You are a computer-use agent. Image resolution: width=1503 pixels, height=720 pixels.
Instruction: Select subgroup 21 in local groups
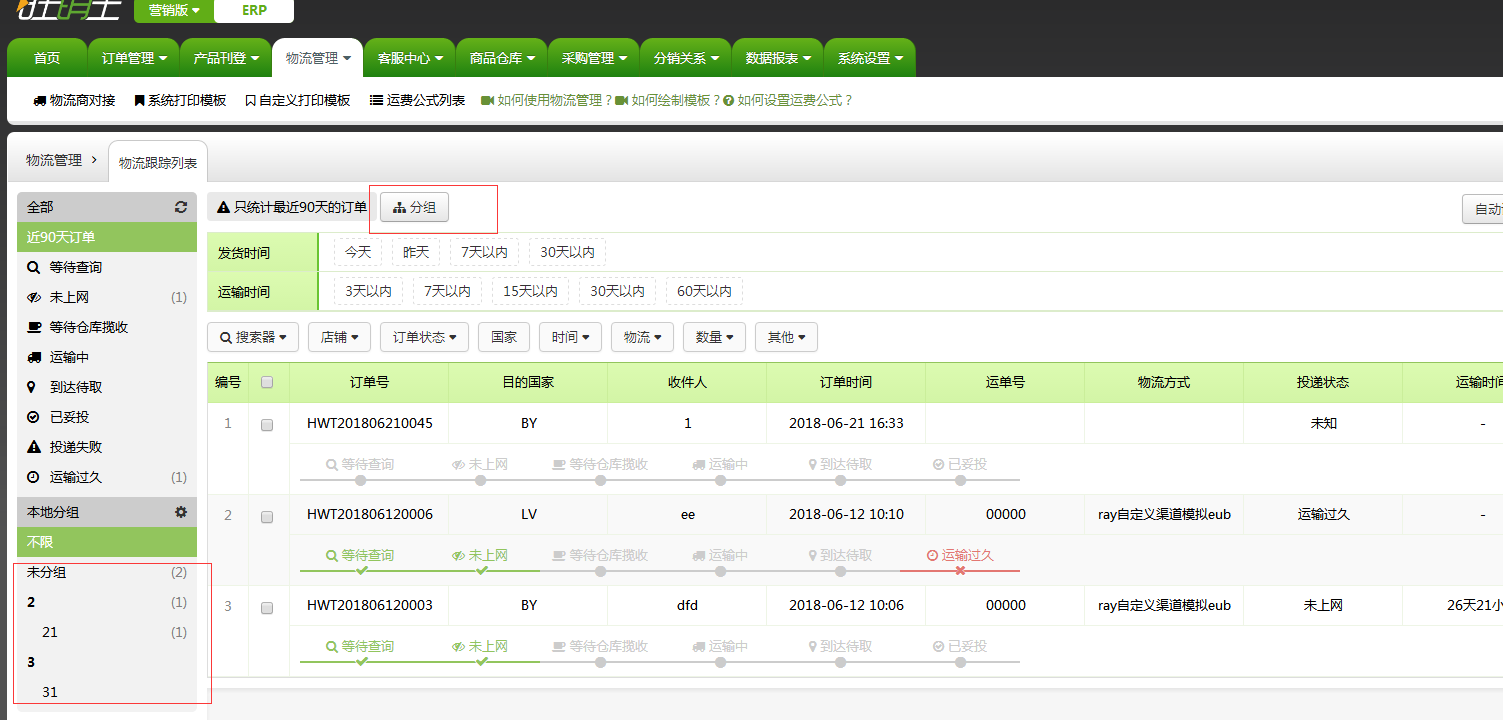tap(107, 632)
